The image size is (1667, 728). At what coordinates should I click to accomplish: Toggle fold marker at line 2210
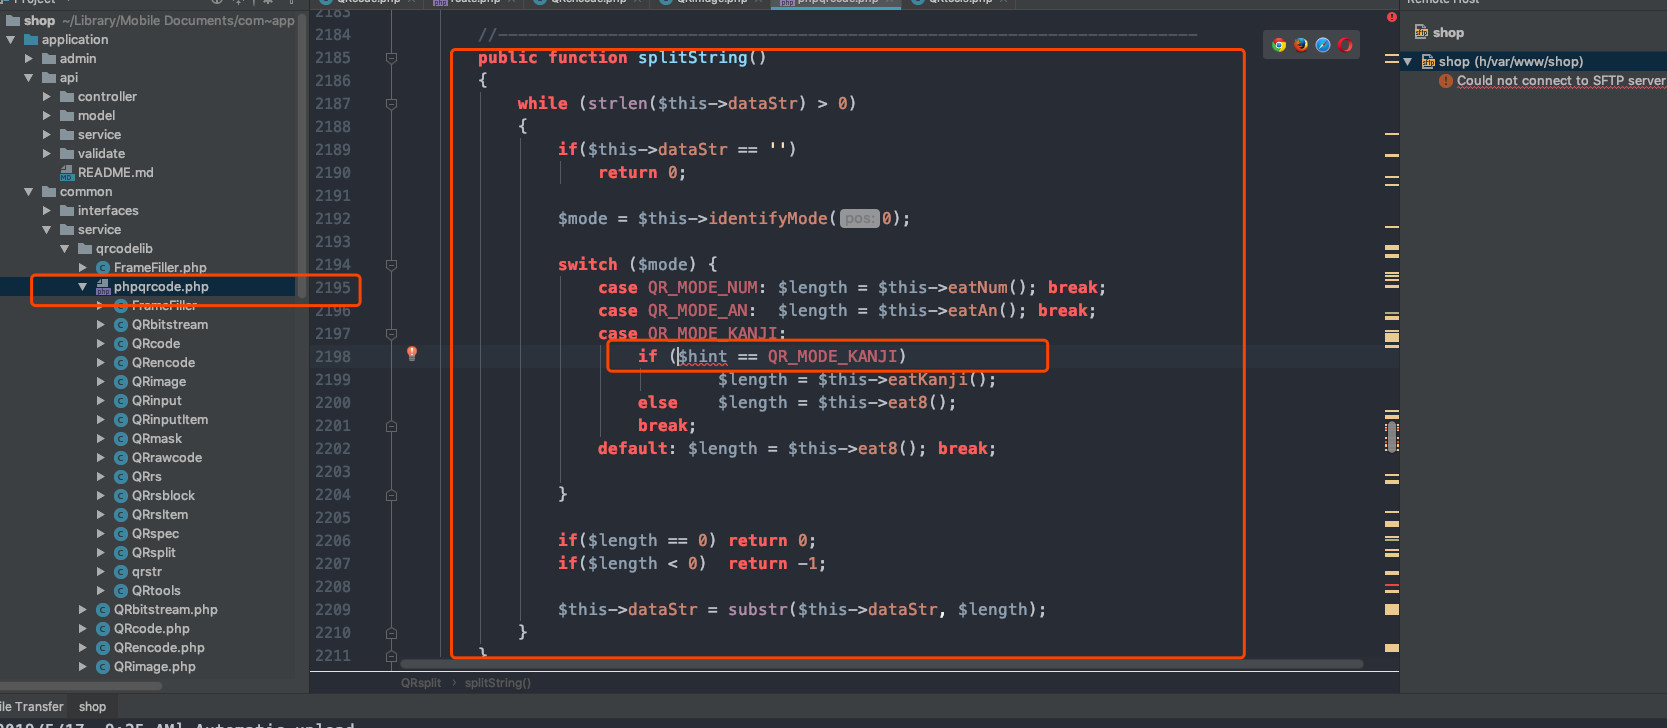pyautogui.click(x=391, y=633)
